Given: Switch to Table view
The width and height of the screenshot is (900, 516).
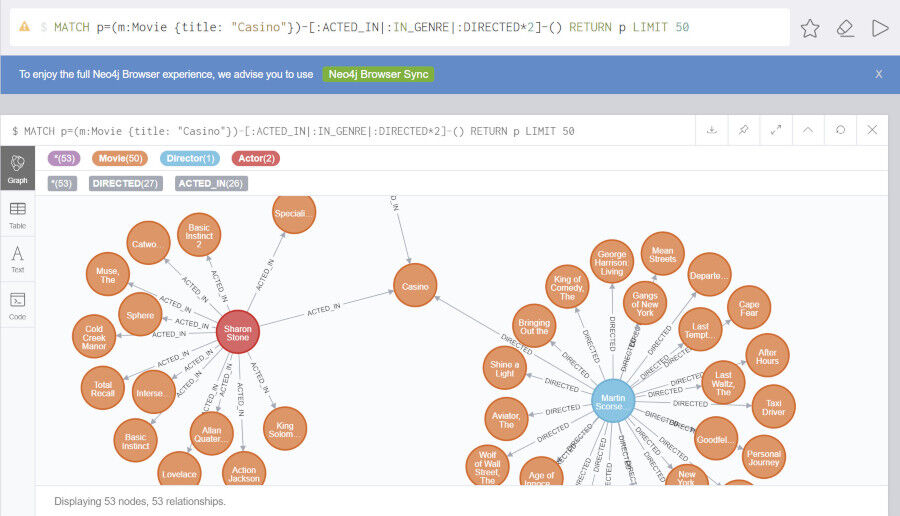Looking at the screenshot, I should coord(17,215).
